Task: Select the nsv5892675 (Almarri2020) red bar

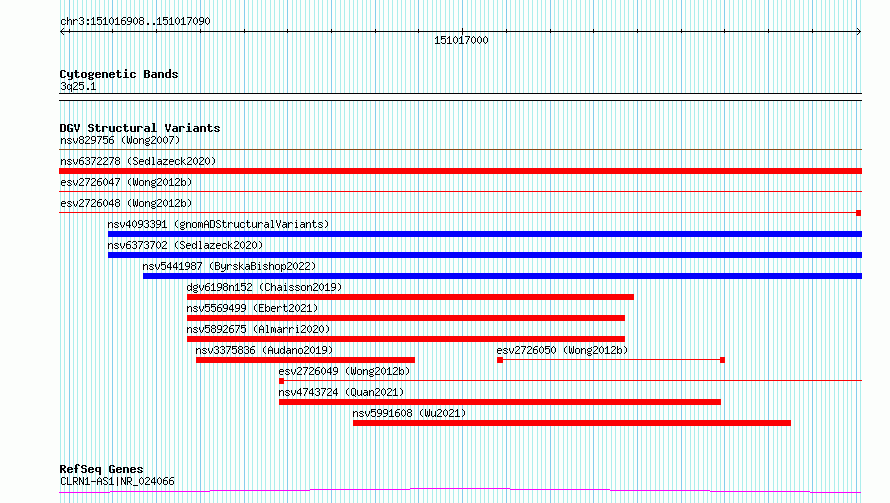Action: [x=406, y=339]
